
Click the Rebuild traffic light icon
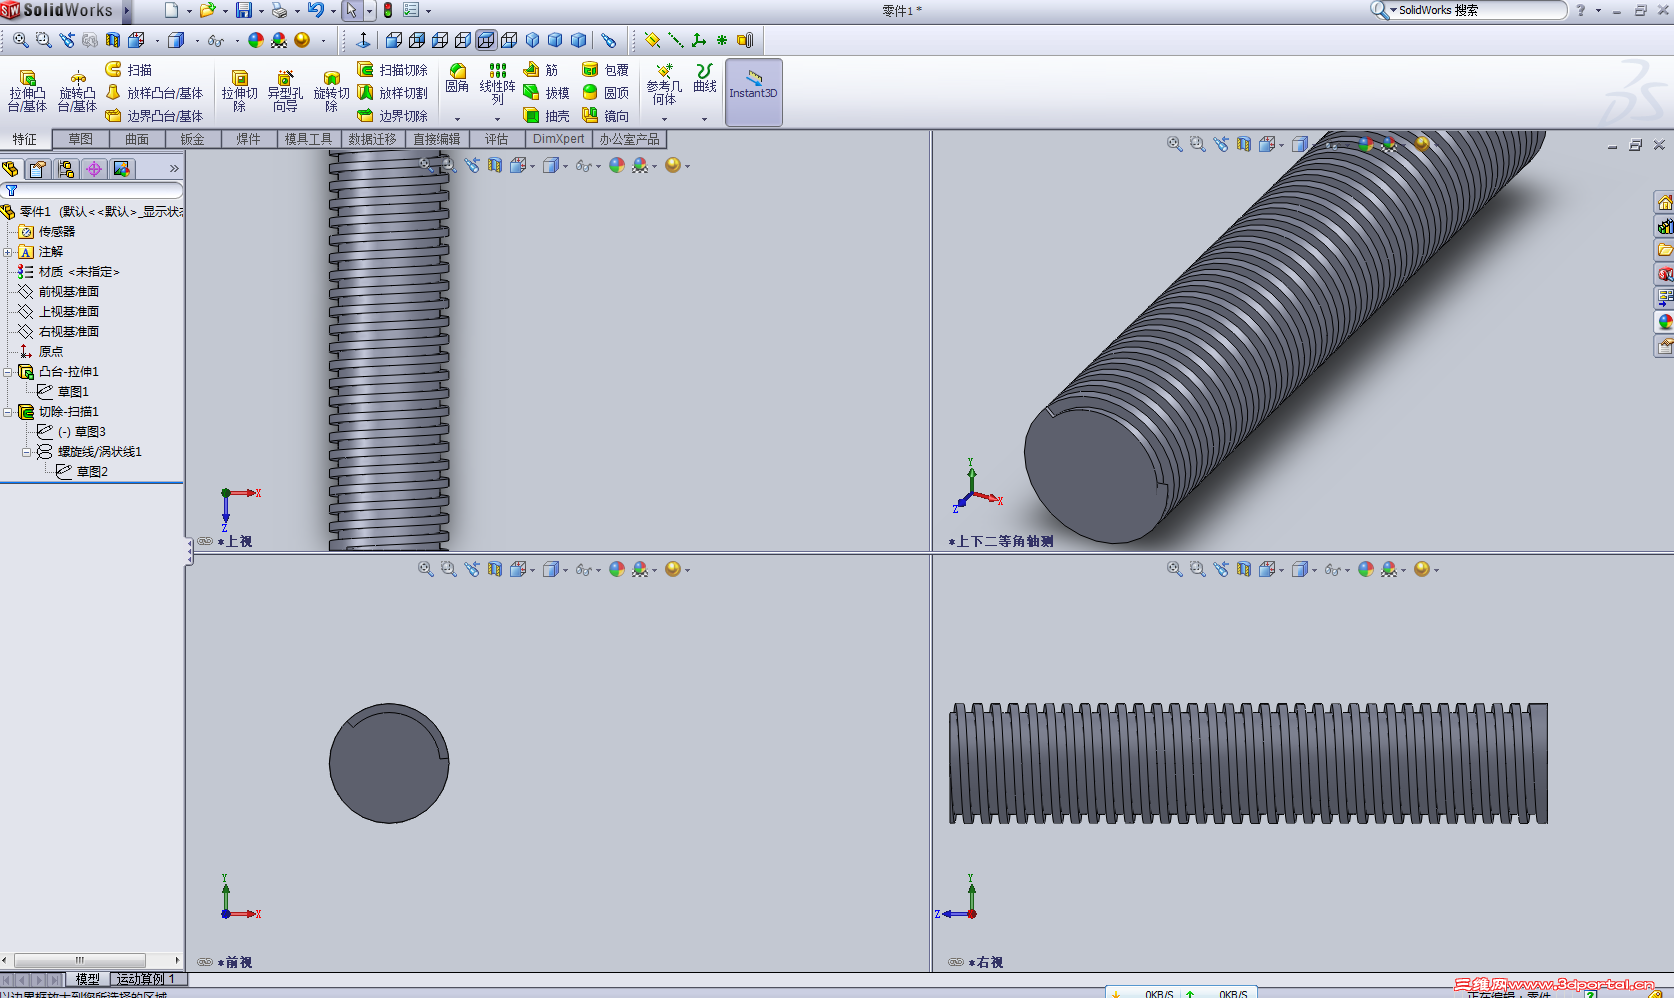click(388, 10)
